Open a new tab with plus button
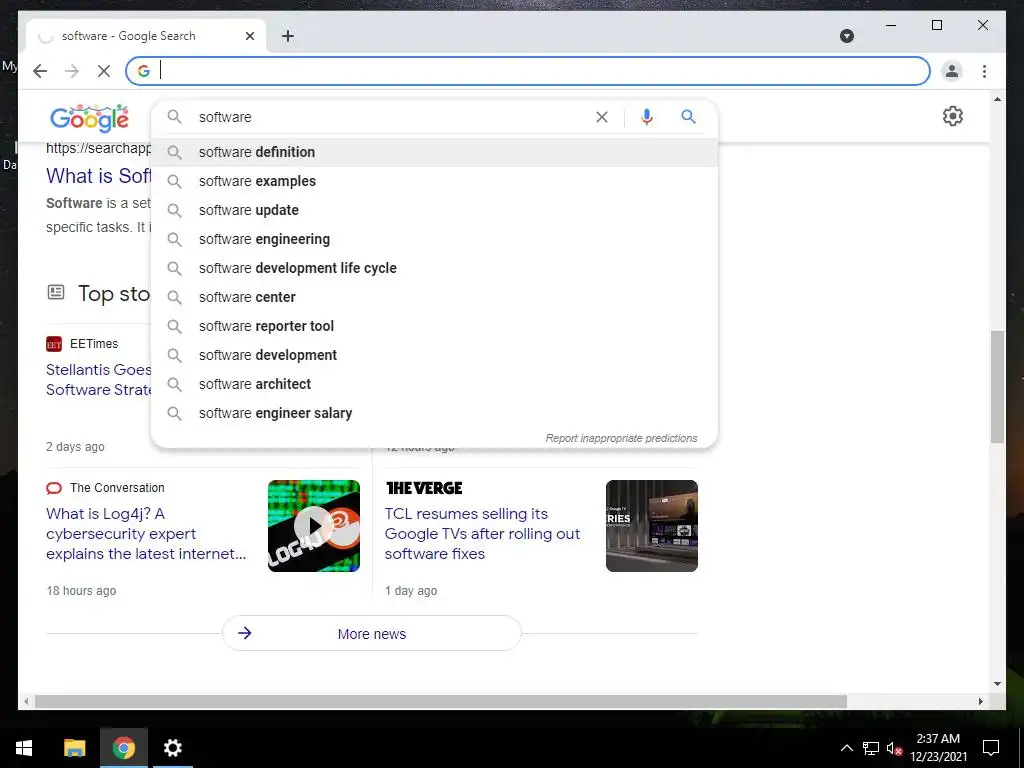Viewport: 1024px width, 768px height. pyautogui.click(x=288, y=36)
